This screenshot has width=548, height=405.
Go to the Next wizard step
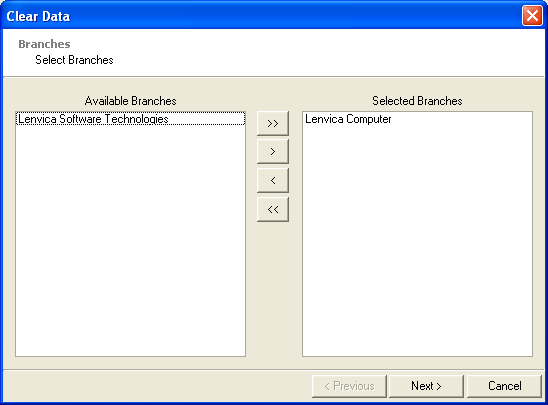pos(426,386)
